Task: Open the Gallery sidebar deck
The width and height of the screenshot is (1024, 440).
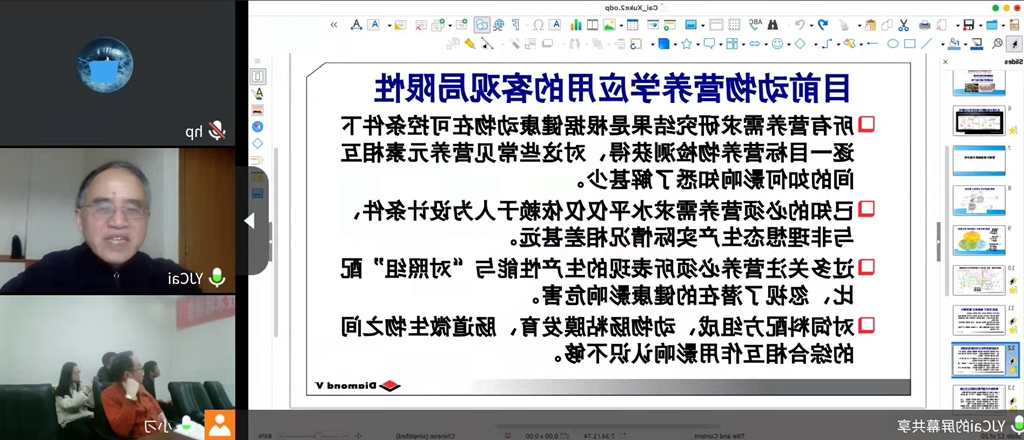Action: [x=257, y=110]
